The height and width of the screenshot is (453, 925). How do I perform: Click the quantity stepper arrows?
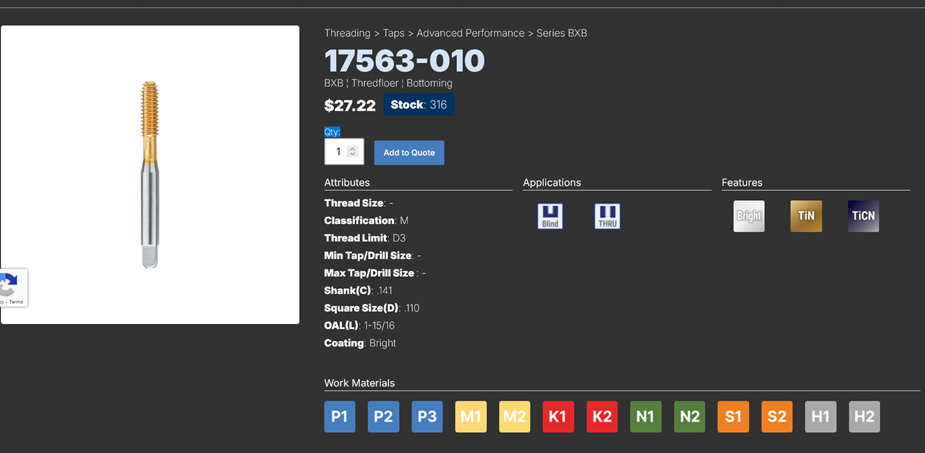pyautogui.click(x=352, y=152)
